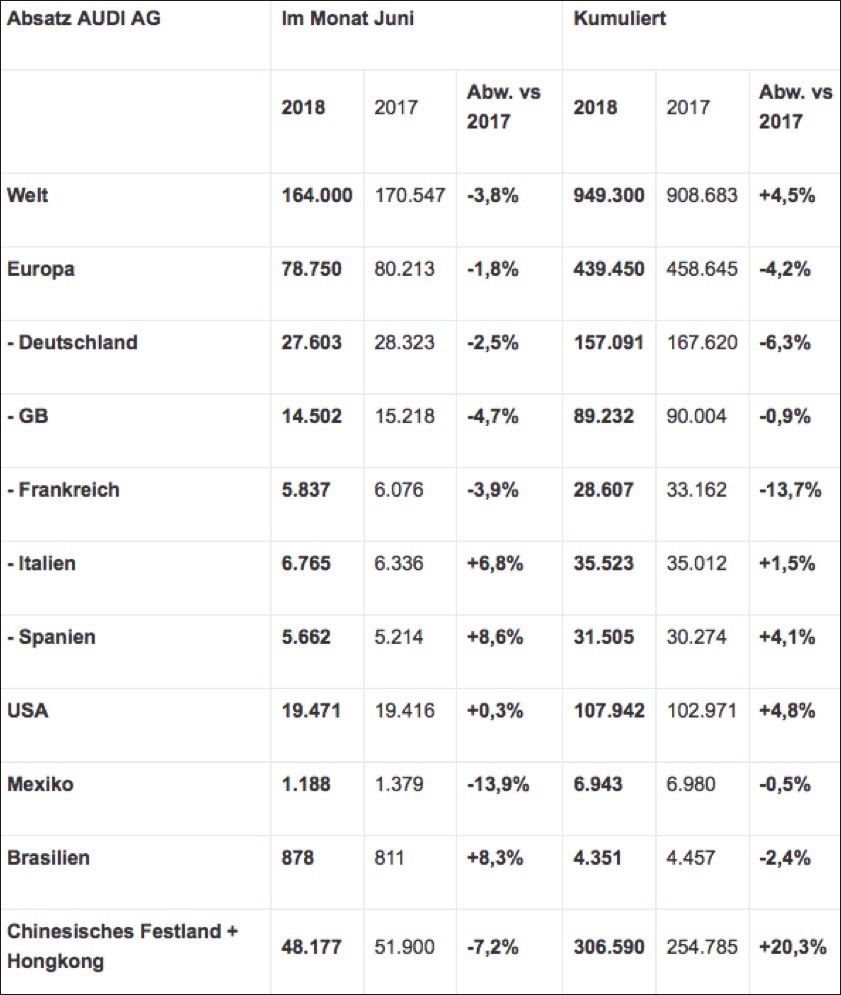This screenshot has height=995, width=841.
Task: Select the -13,9% Mexiko June deviation
Action: coord(497,784)
